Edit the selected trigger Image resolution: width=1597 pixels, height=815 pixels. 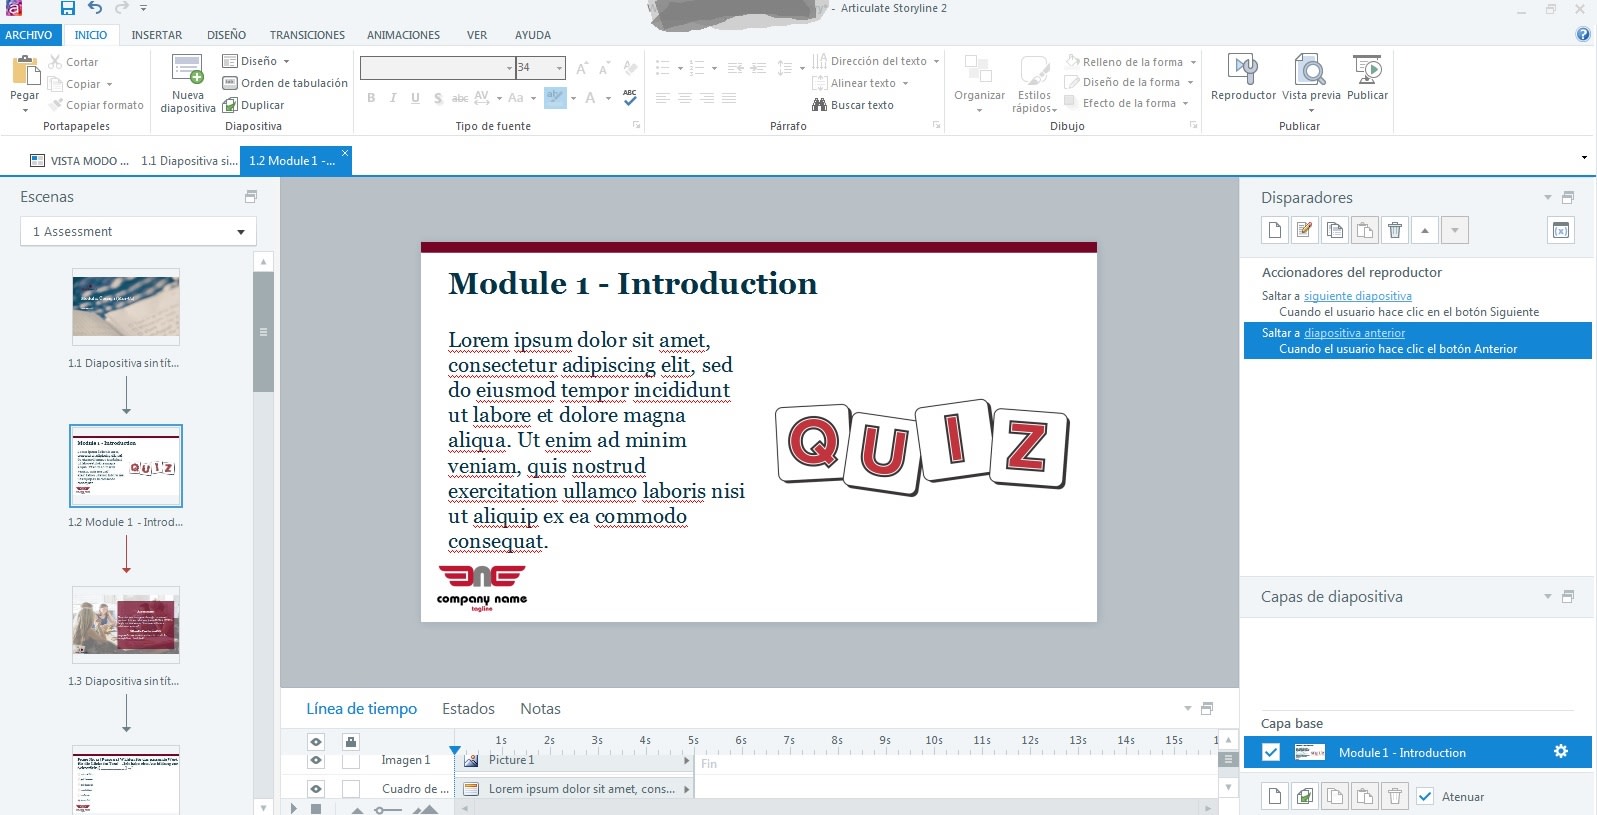(x=1304, y=230)
